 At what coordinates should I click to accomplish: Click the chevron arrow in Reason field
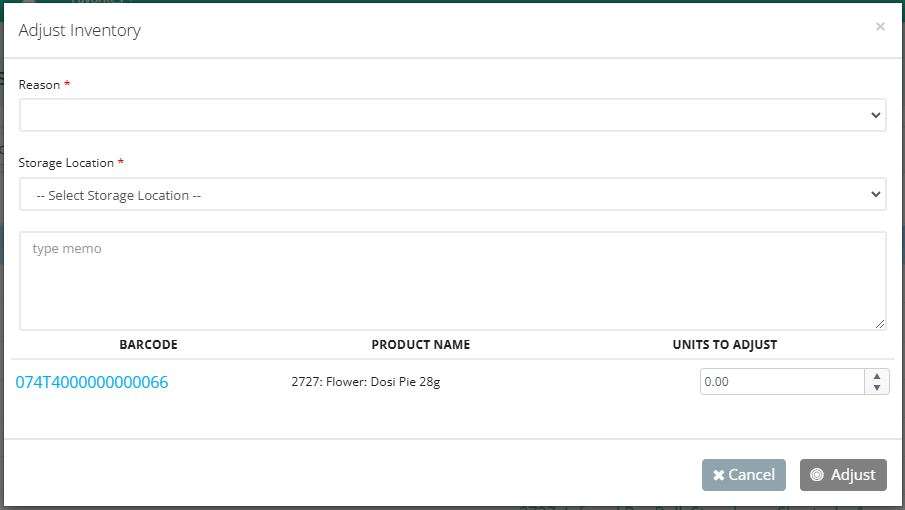[875, 115]
